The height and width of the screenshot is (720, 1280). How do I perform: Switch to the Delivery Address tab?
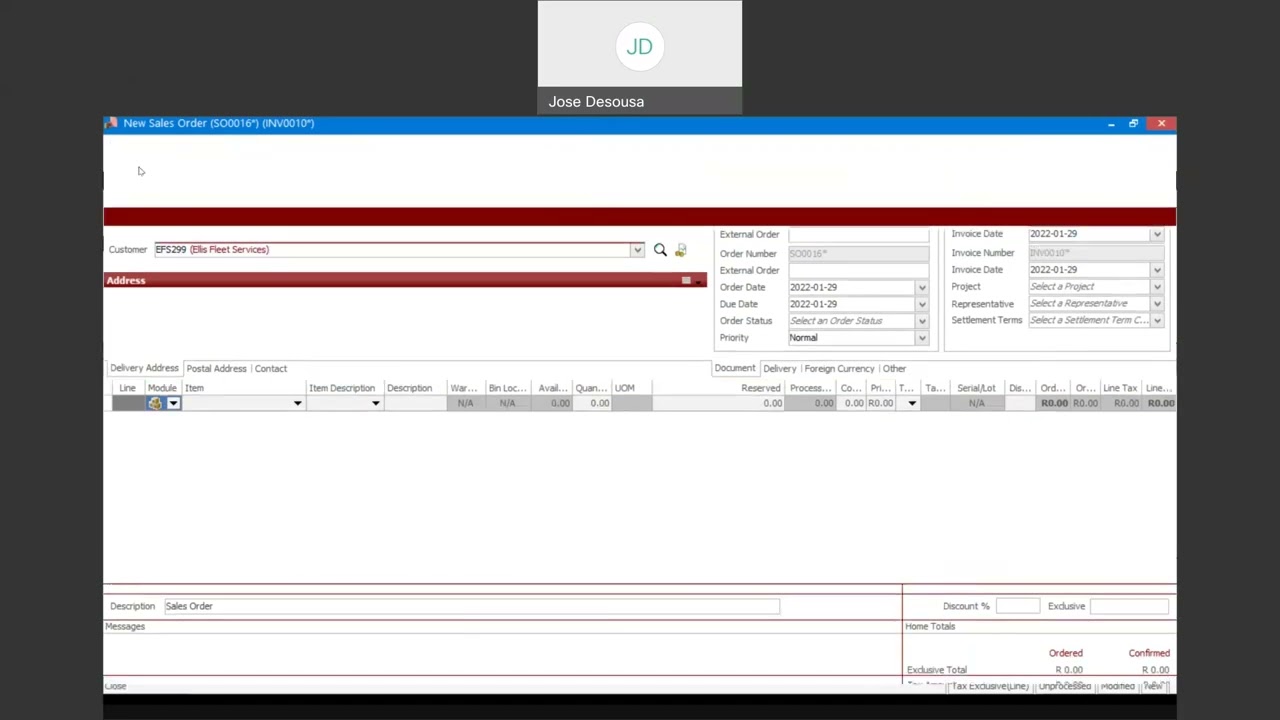[x=144, y=368]
